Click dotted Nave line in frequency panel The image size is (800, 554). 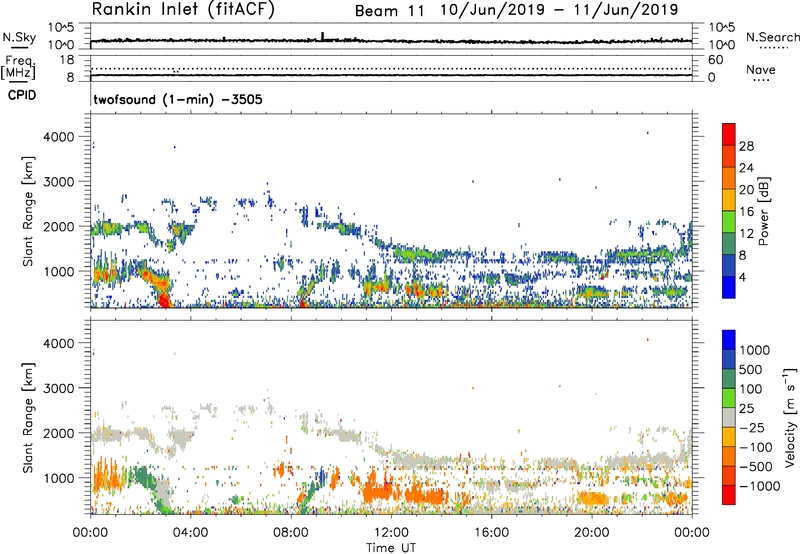pos(391,68)
